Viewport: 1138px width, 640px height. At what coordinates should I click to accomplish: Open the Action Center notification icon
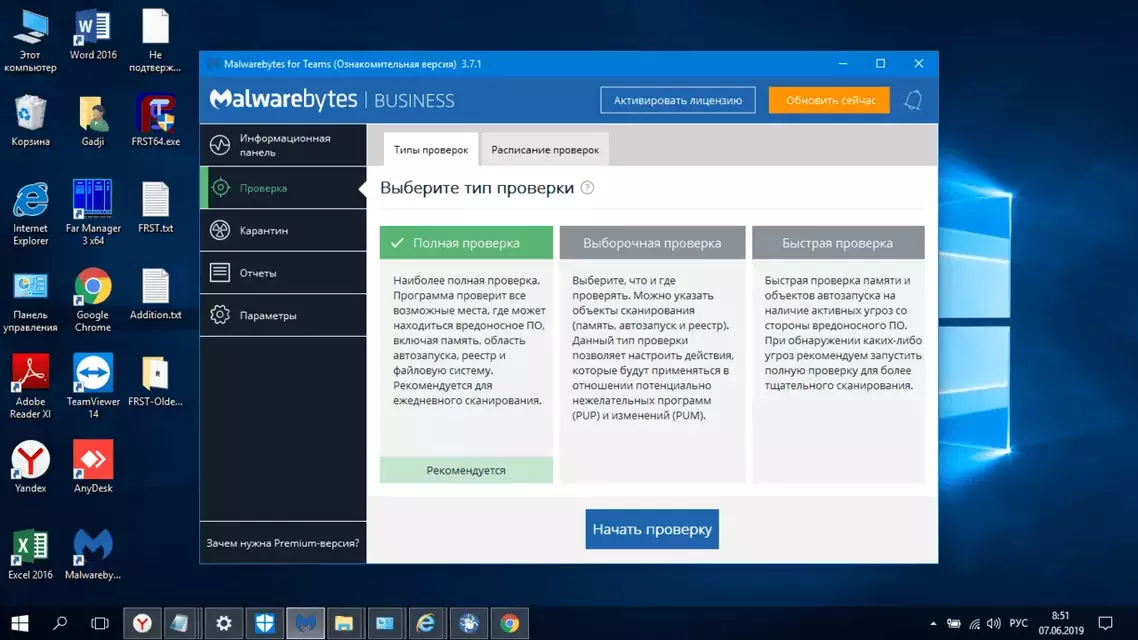(x=1105, y=623)
